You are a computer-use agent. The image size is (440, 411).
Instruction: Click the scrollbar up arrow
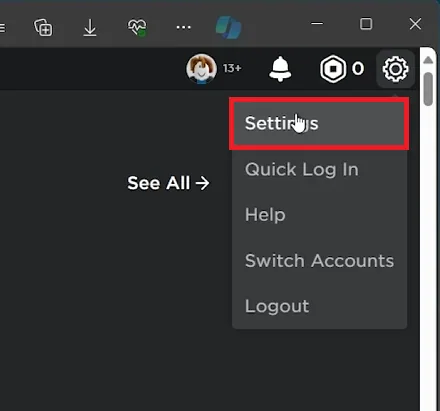pos(428,60)
